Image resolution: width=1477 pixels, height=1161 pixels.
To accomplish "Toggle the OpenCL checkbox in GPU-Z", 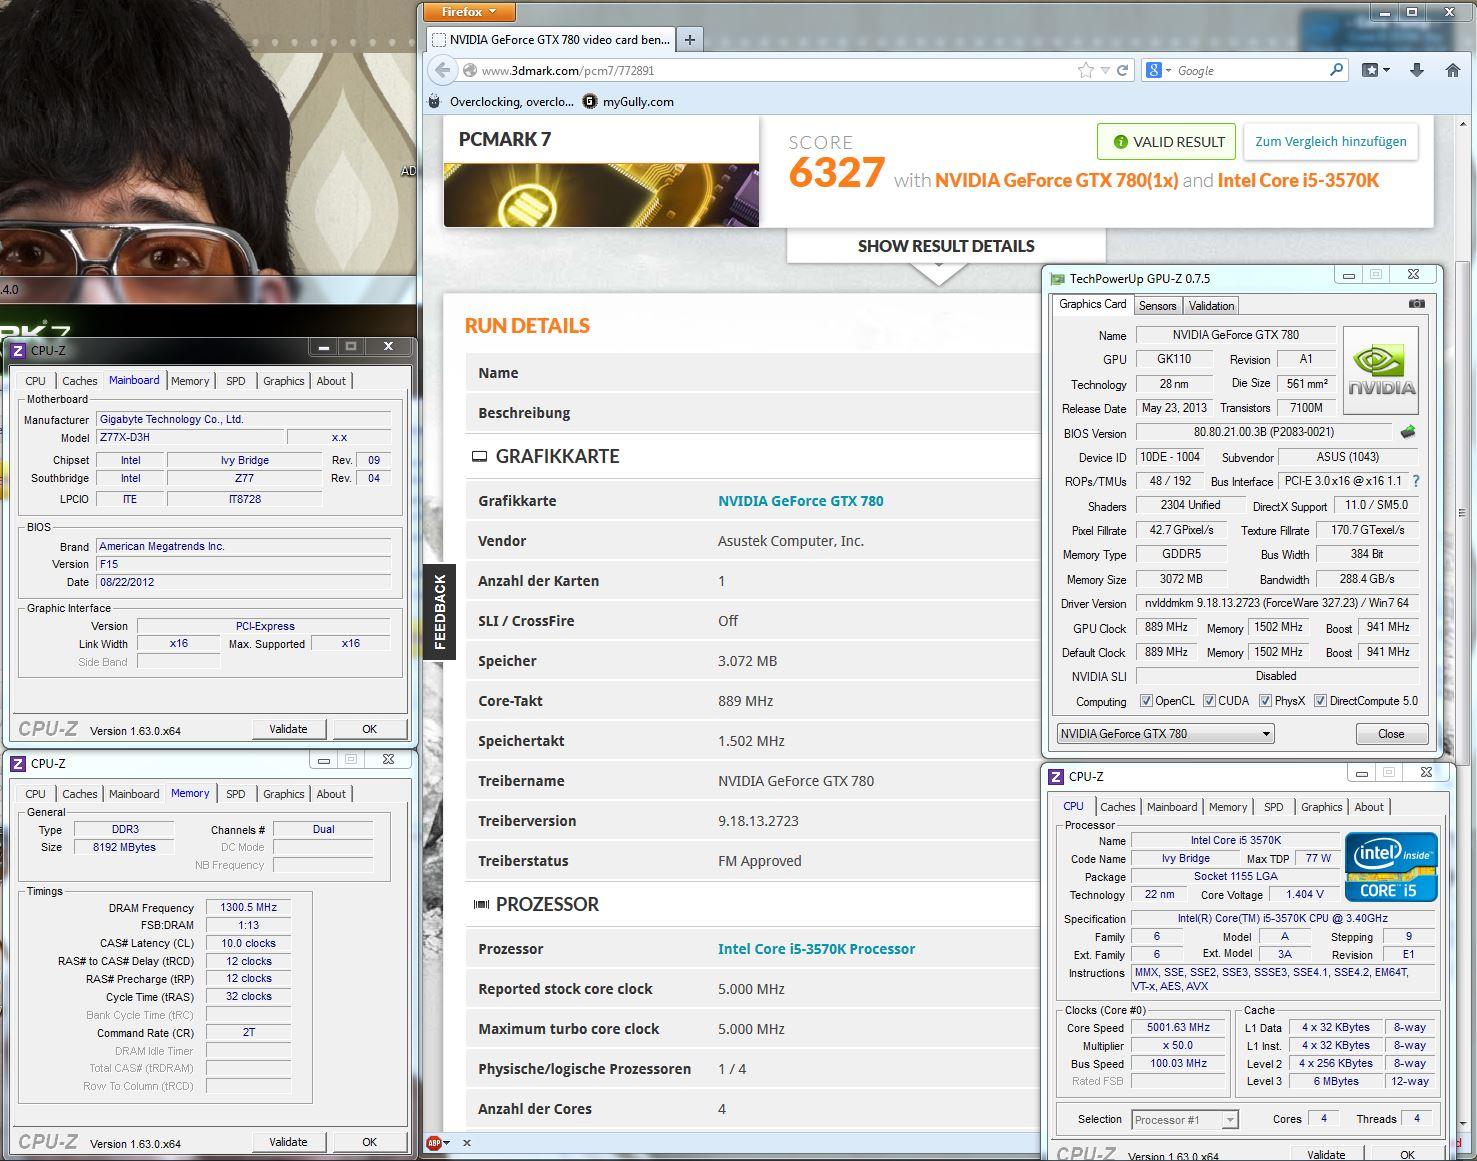I will (x=1146, y=701).
